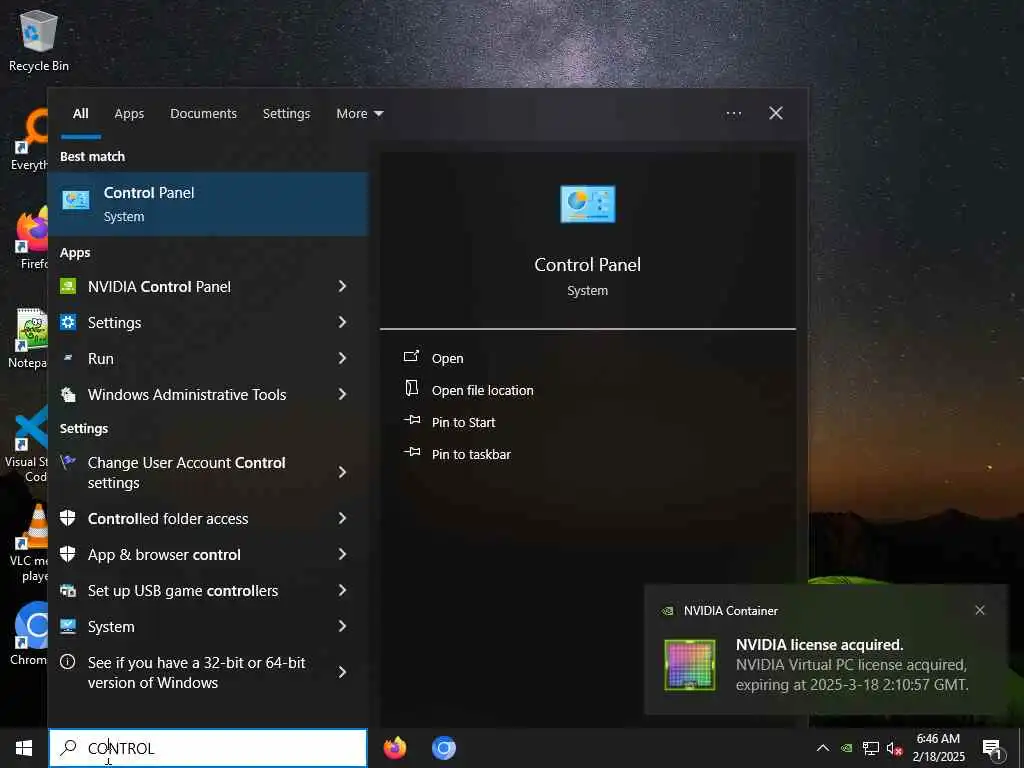Click the Settings gear icon in Apps list
The height and width of the screenshot is (768, 1024).
(x=68, y=322)
